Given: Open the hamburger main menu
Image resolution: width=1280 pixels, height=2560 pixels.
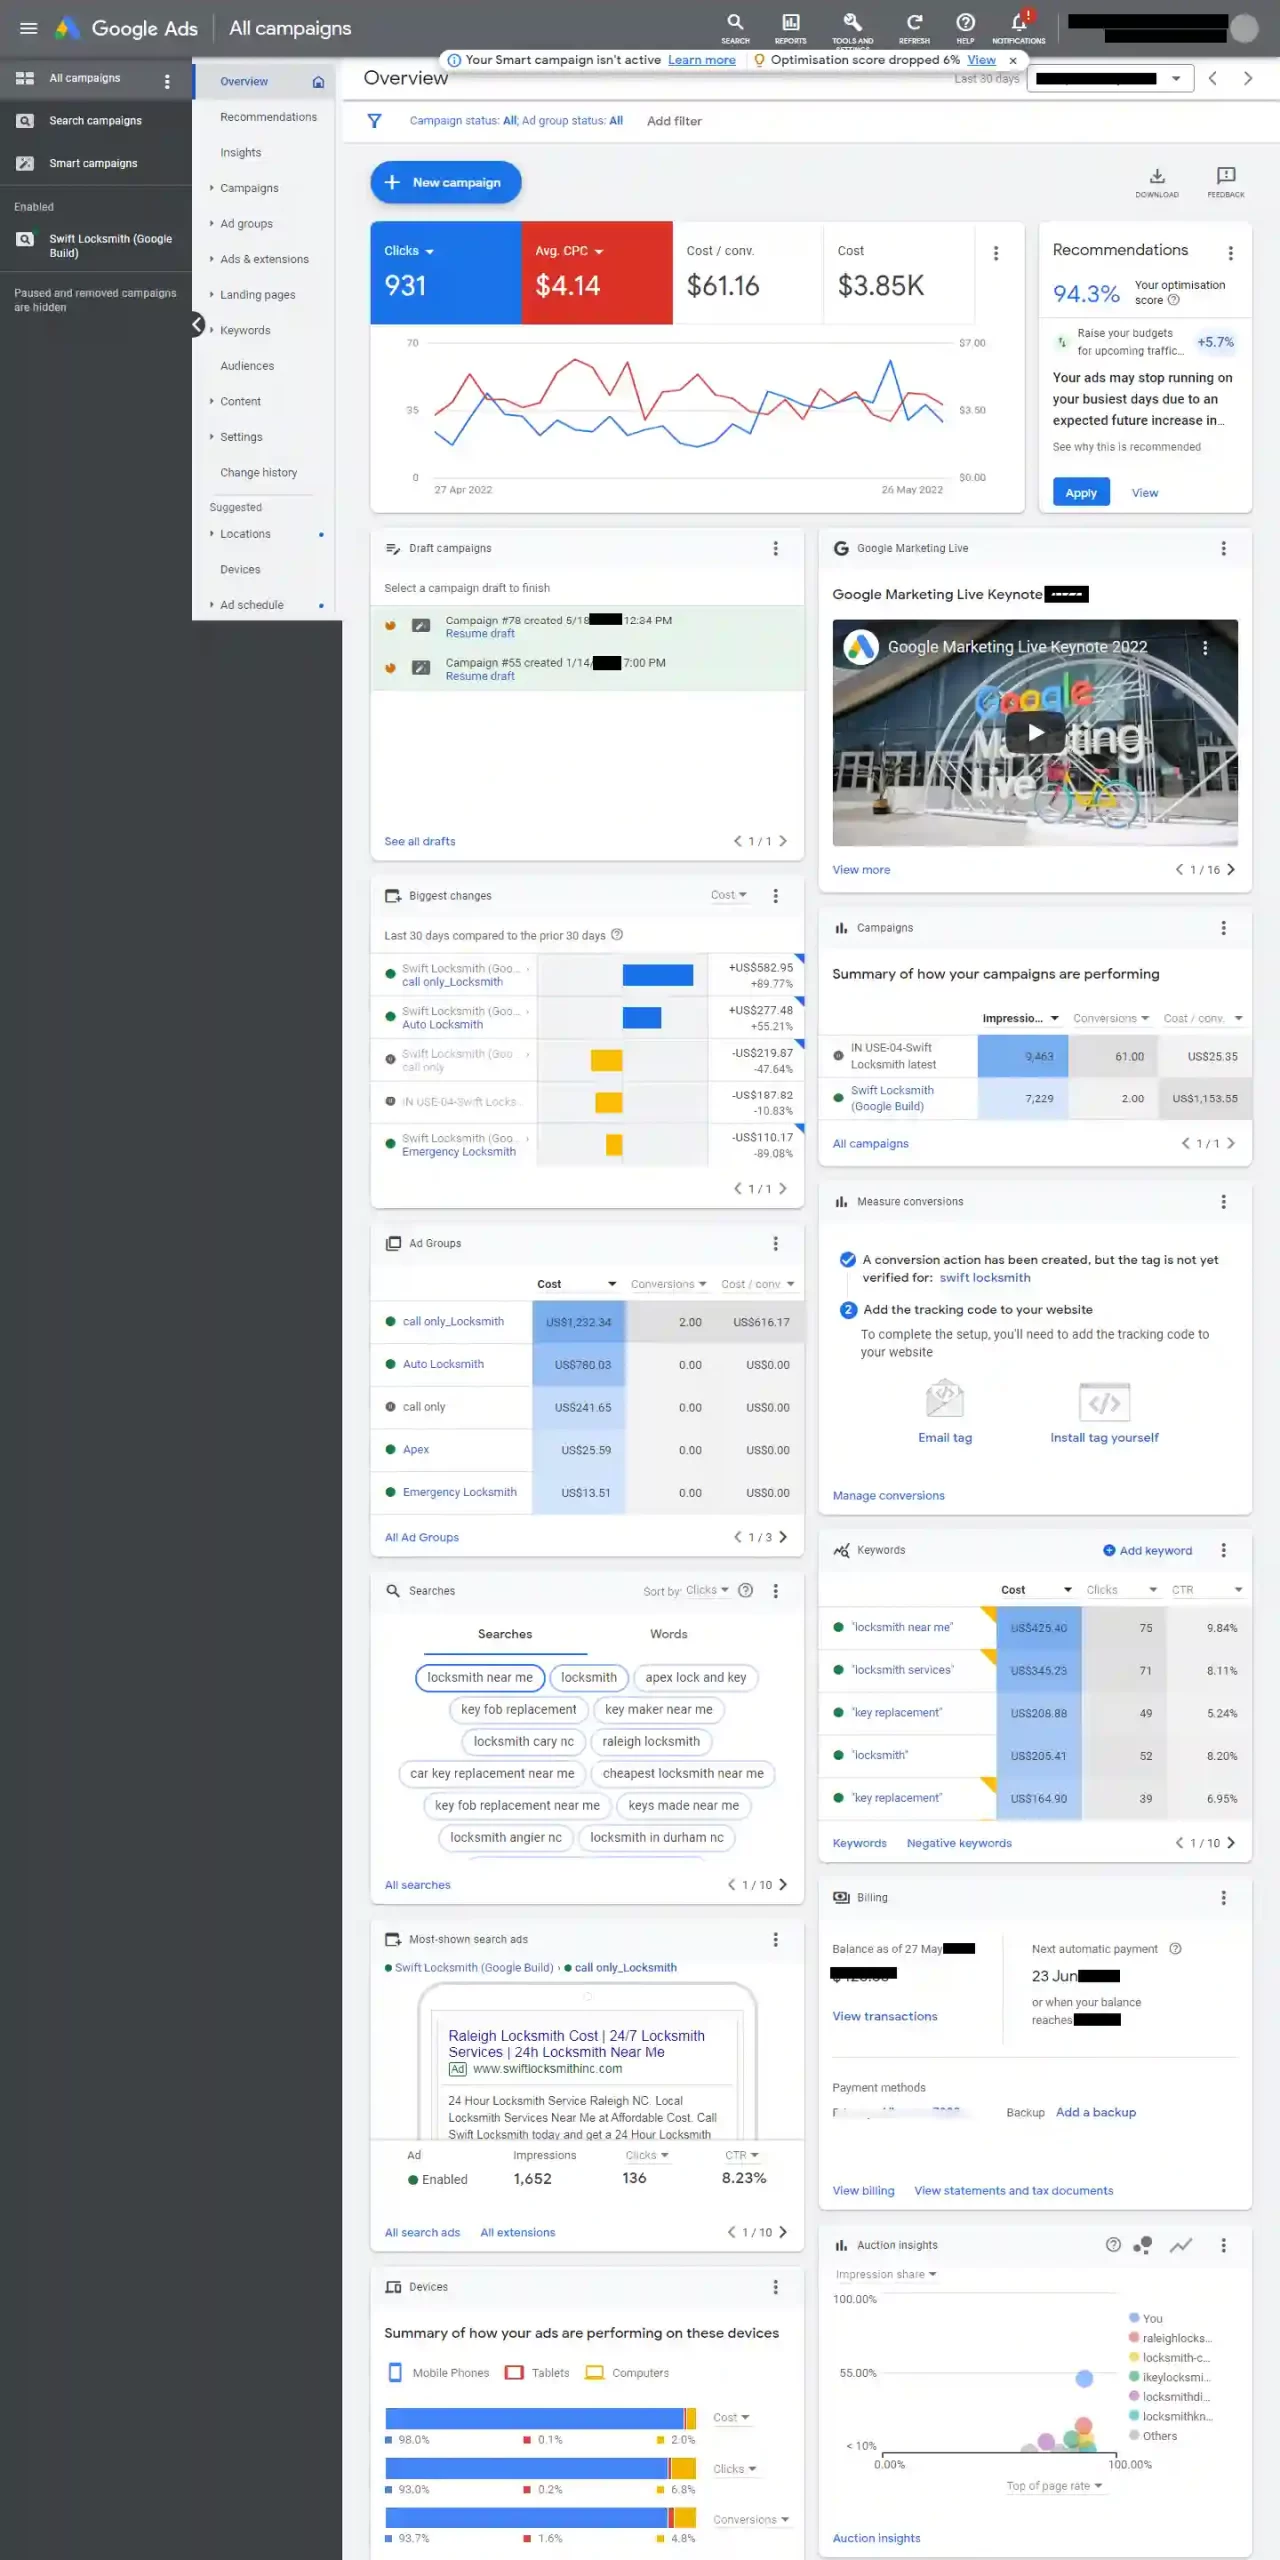Looking at the screenshot, I should point(29,28).
